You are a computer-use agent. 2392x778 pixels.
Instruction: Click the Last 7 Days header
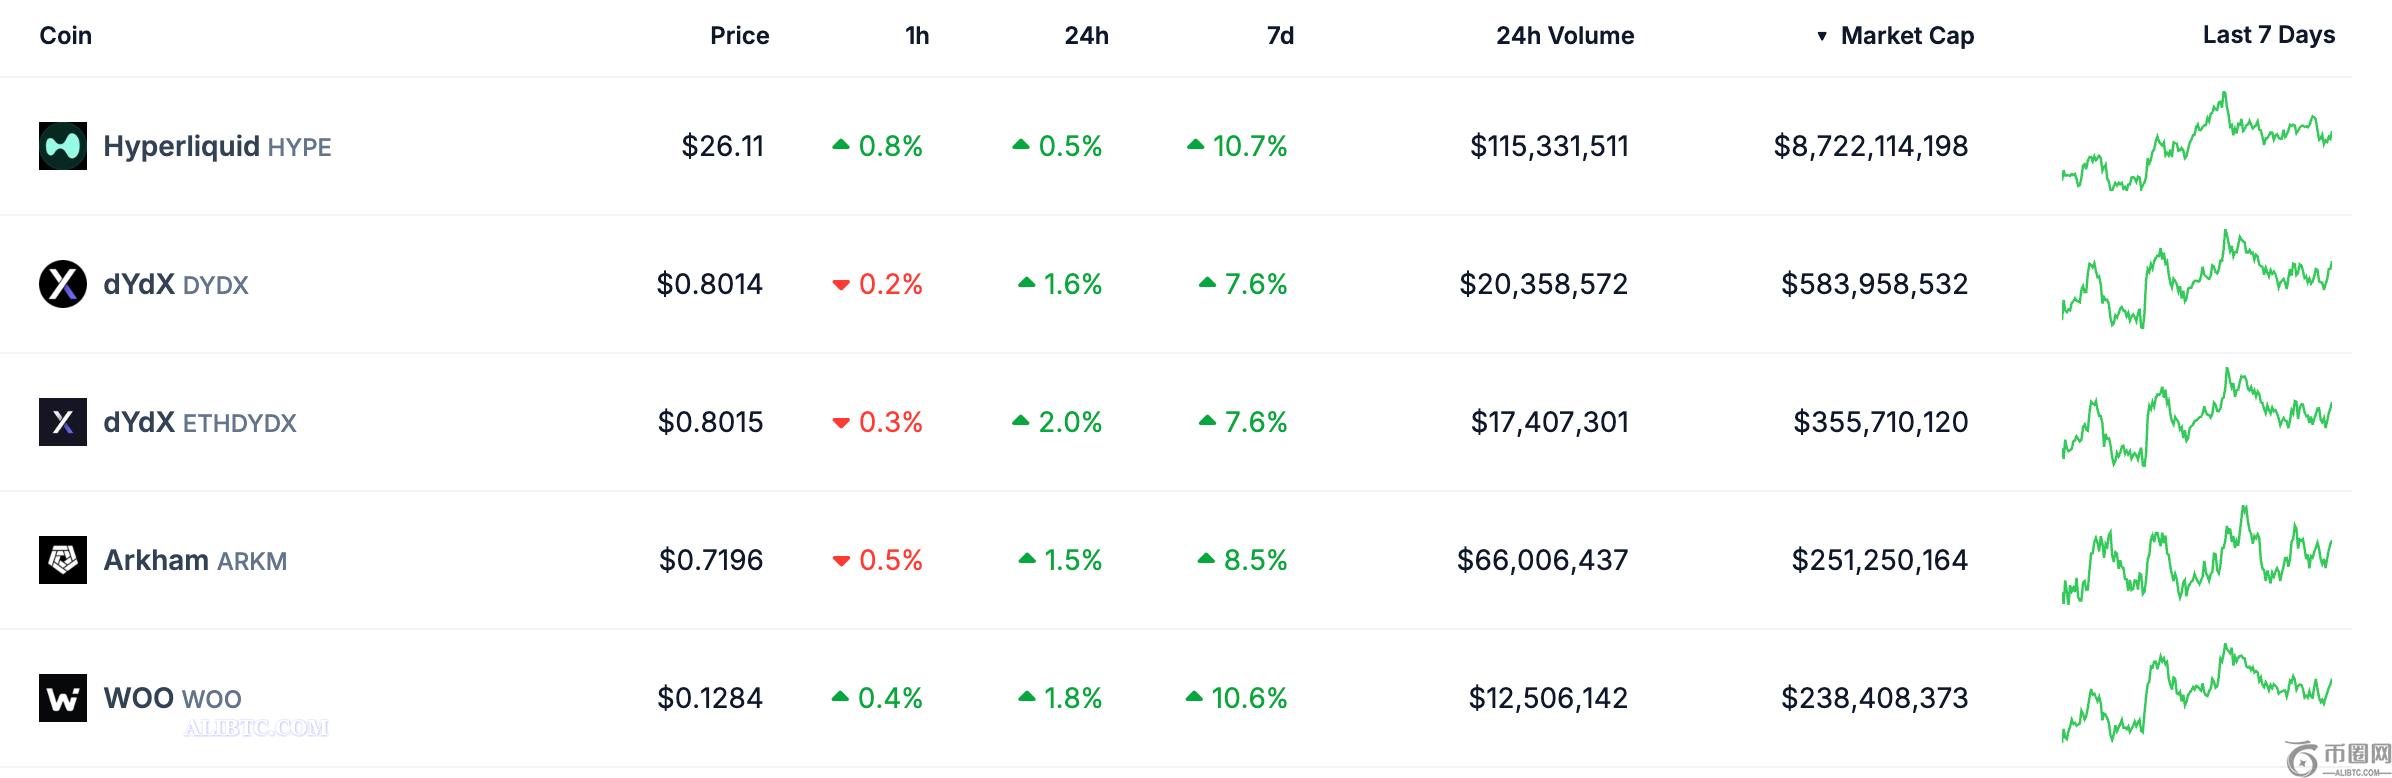2268,36
